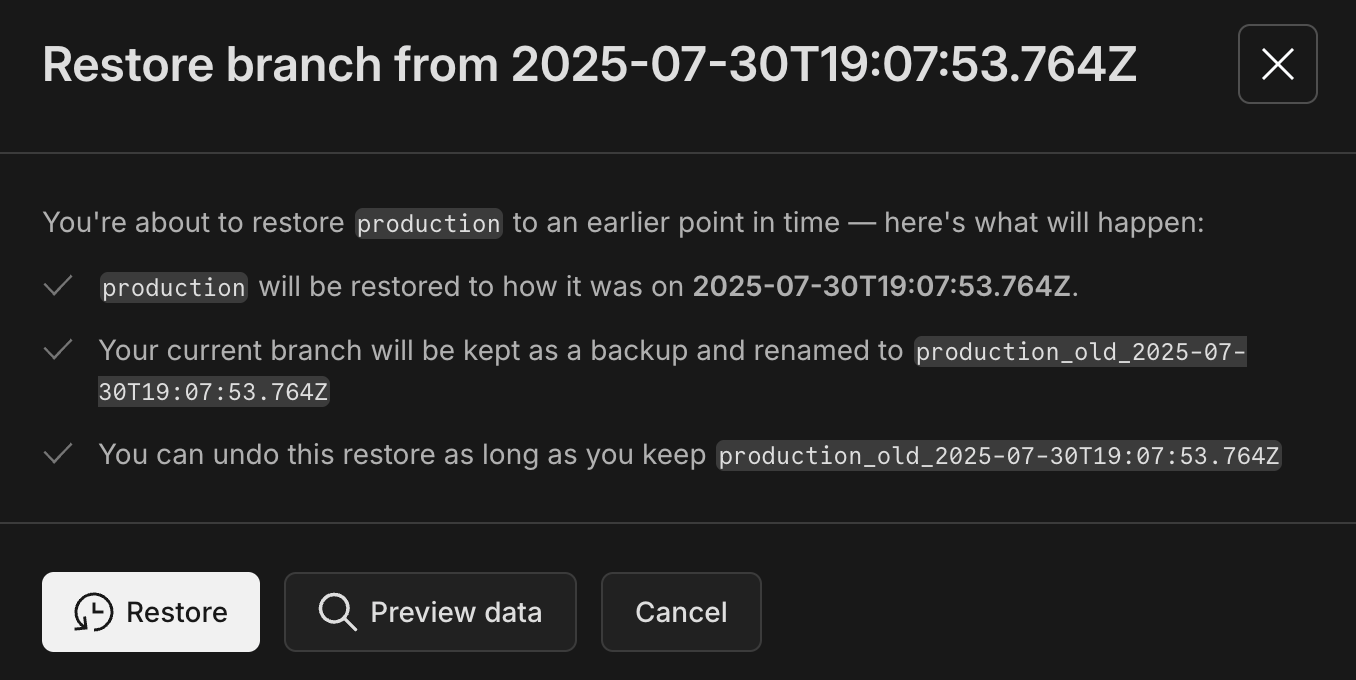Click the production chip in the first bullet
The width and height of the screenshot is (1356, 680).
pos(172,287)
